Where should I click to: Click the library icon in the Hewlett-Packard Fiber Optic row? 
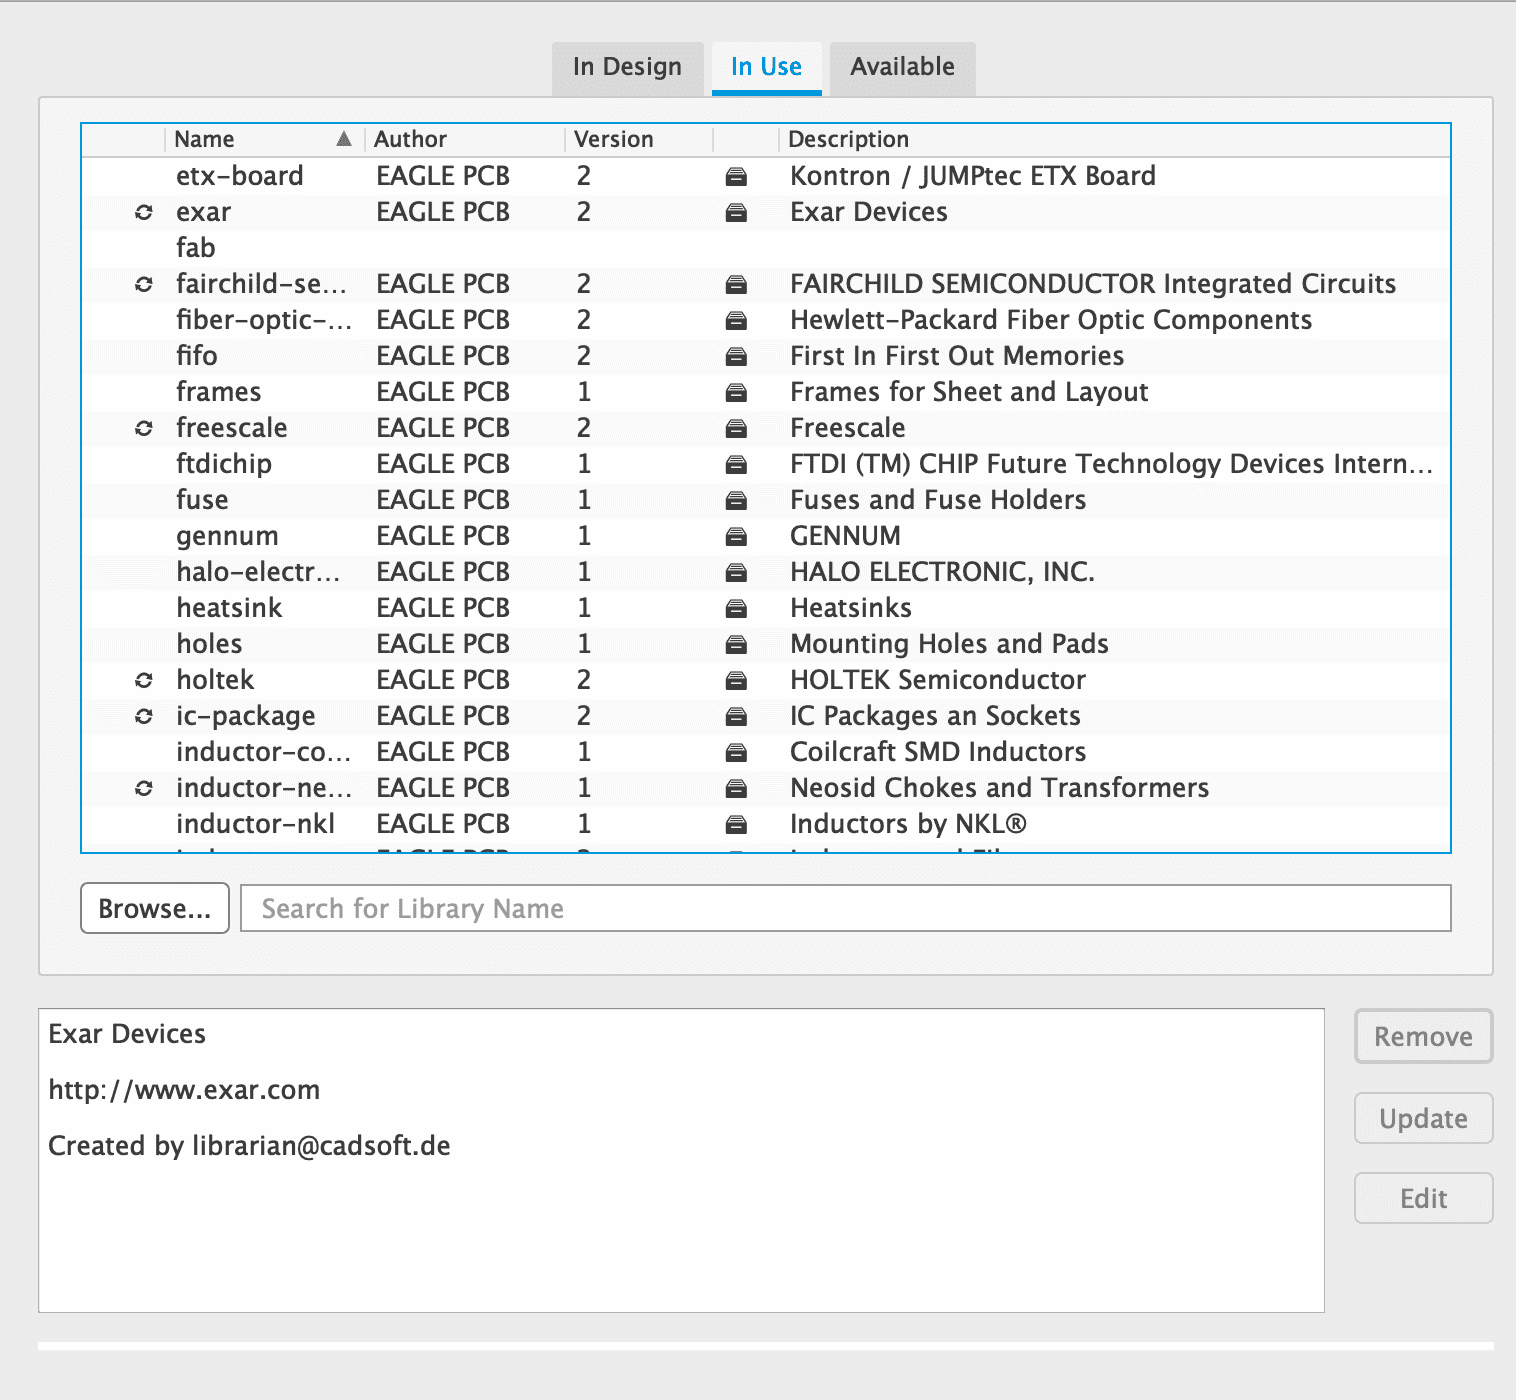click(x=736, y=321)
